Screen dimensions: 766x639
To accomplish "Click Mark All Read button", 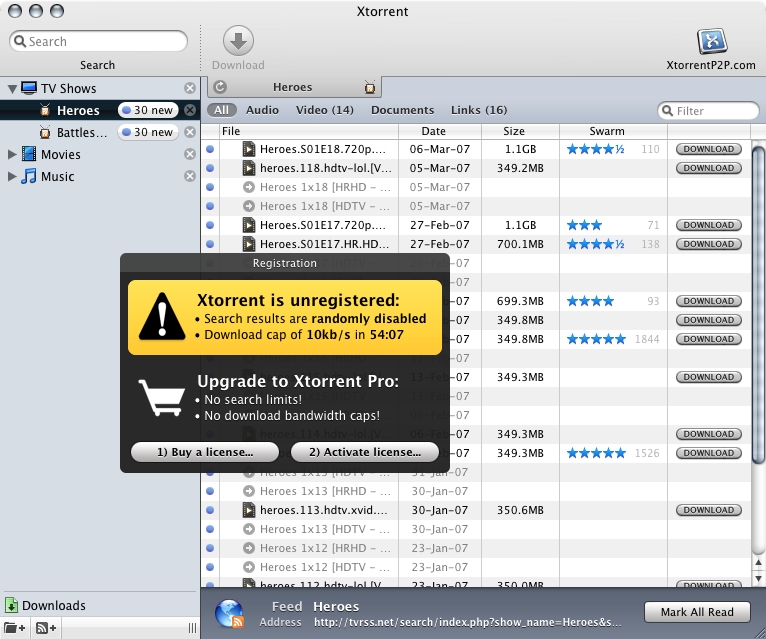I will (697, 612).
